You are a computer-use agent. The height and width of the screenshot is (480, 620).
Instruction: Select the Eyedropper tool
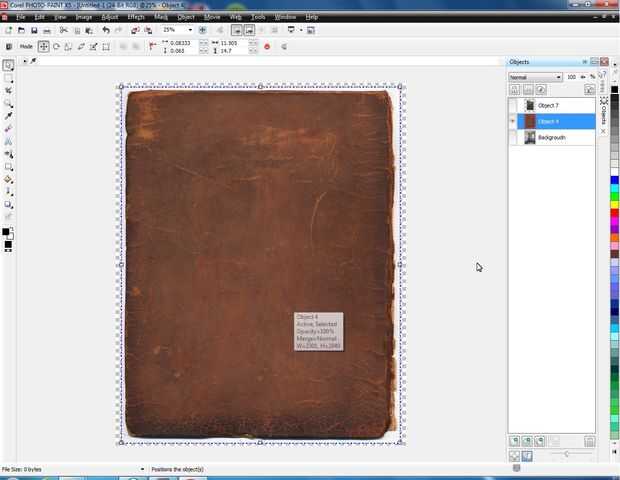pos(8,116)
